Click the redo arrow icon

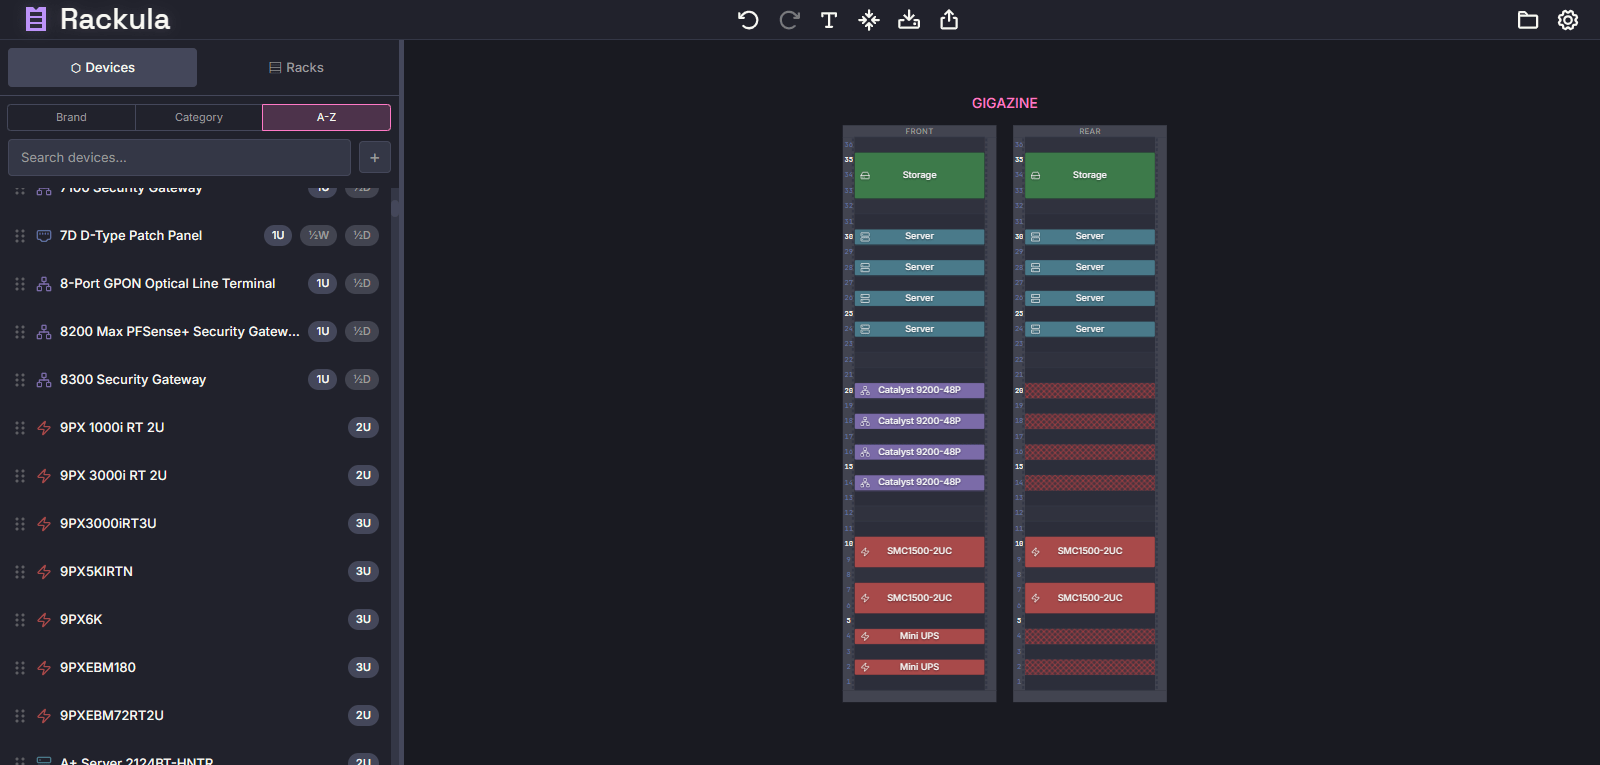[789, 20]
